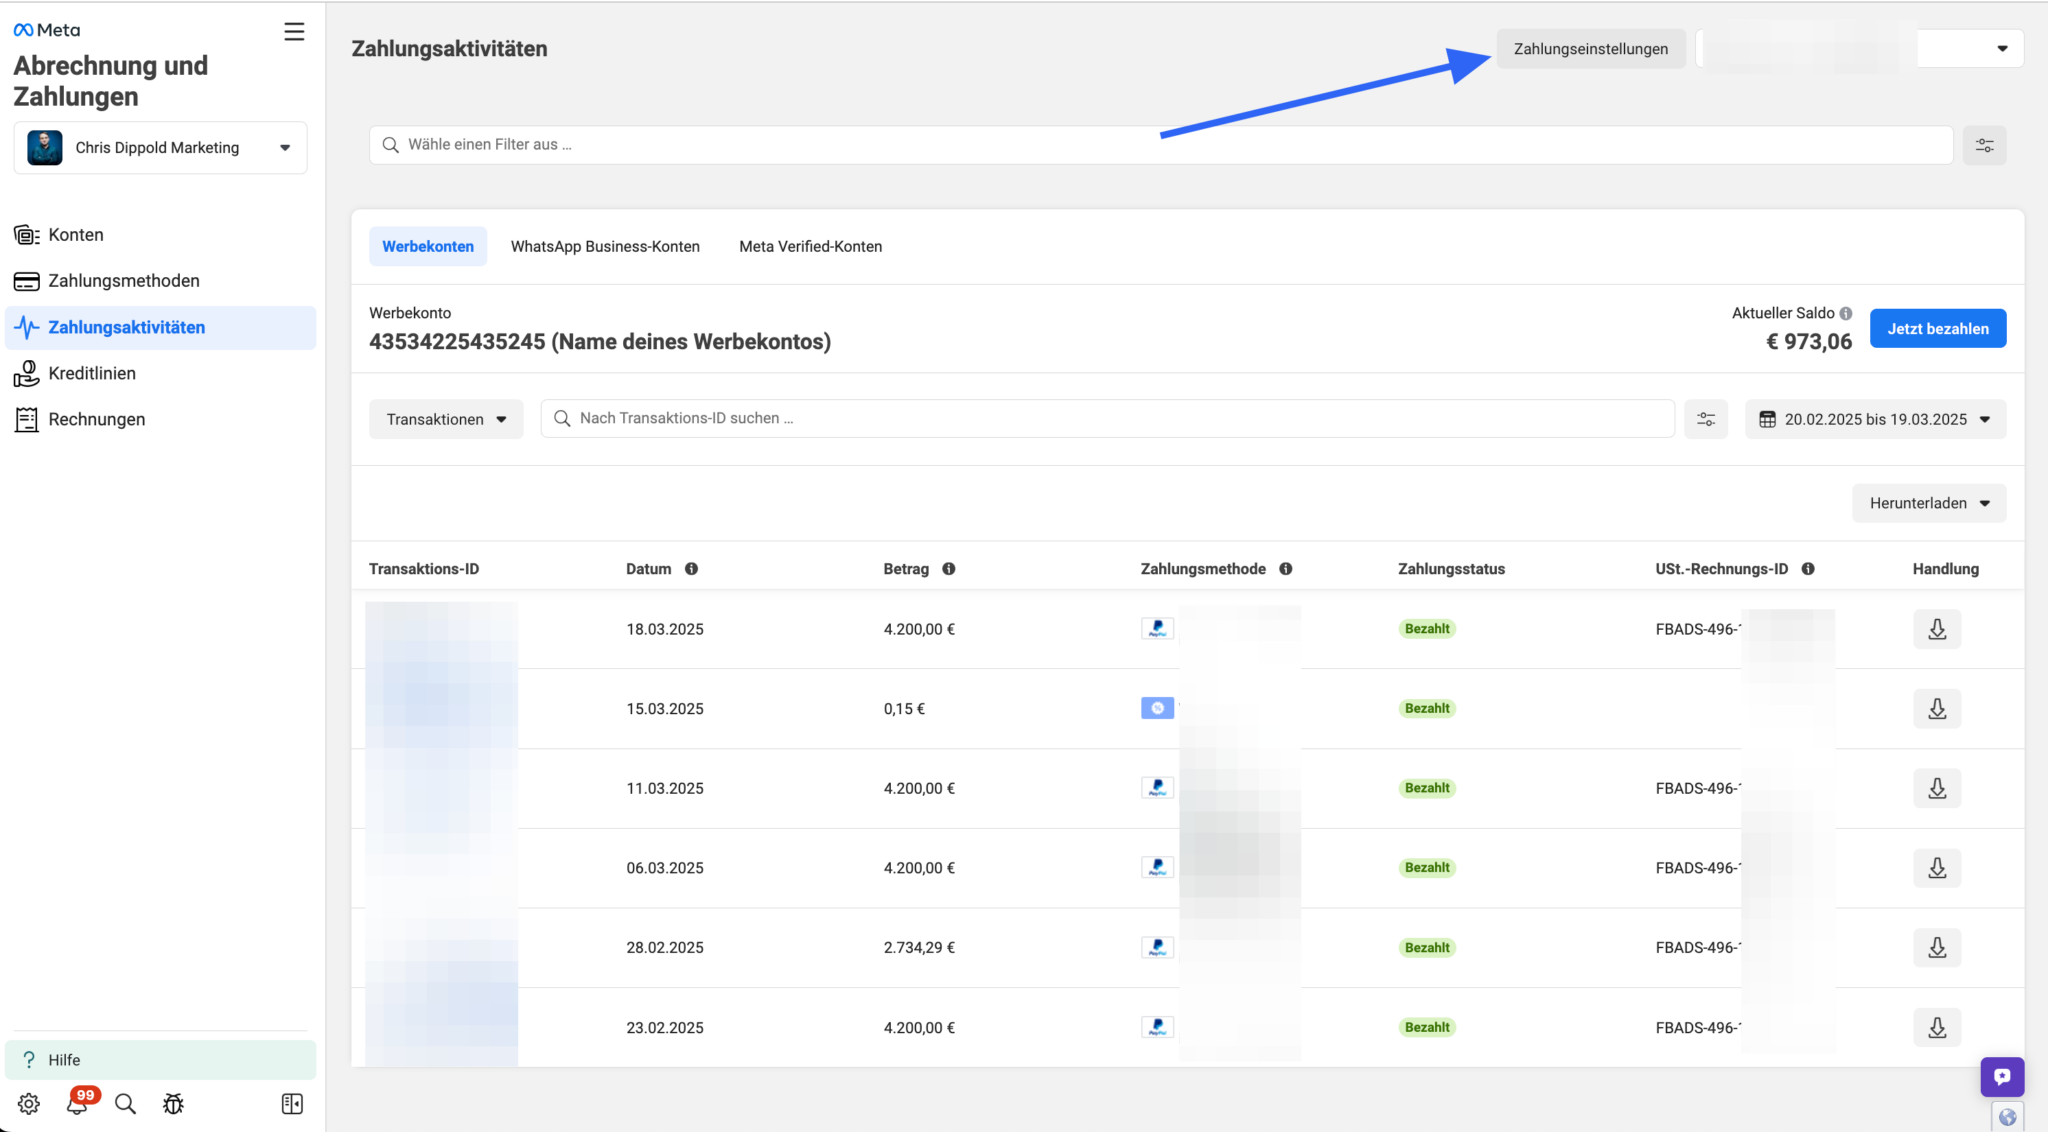Click the search magnifier icon in bottom bar
The image size is (2048, 1132).
point(125,1104)
